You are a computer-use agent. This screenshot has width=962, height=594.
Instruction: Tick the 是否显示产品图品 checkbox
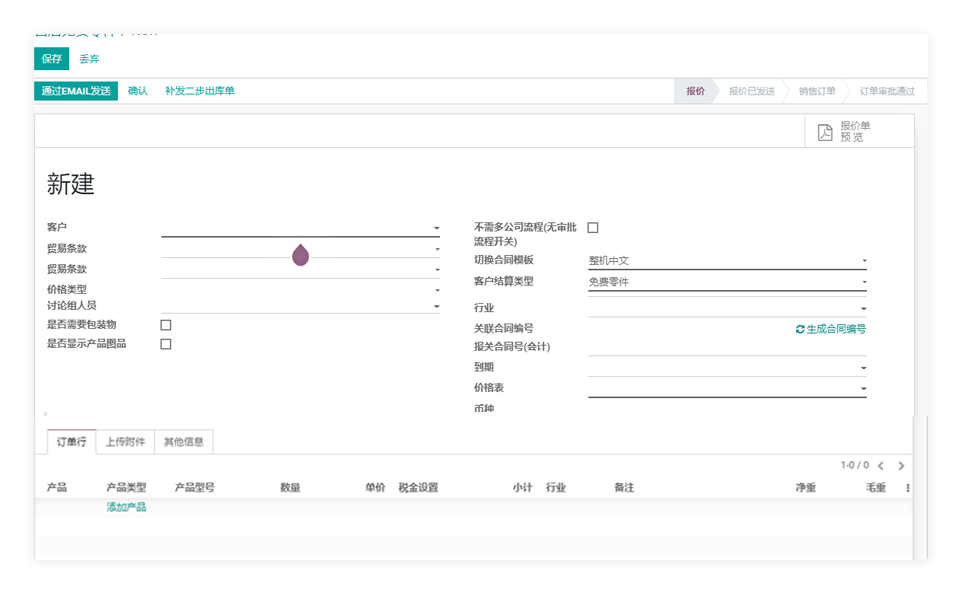coord(166,344)
